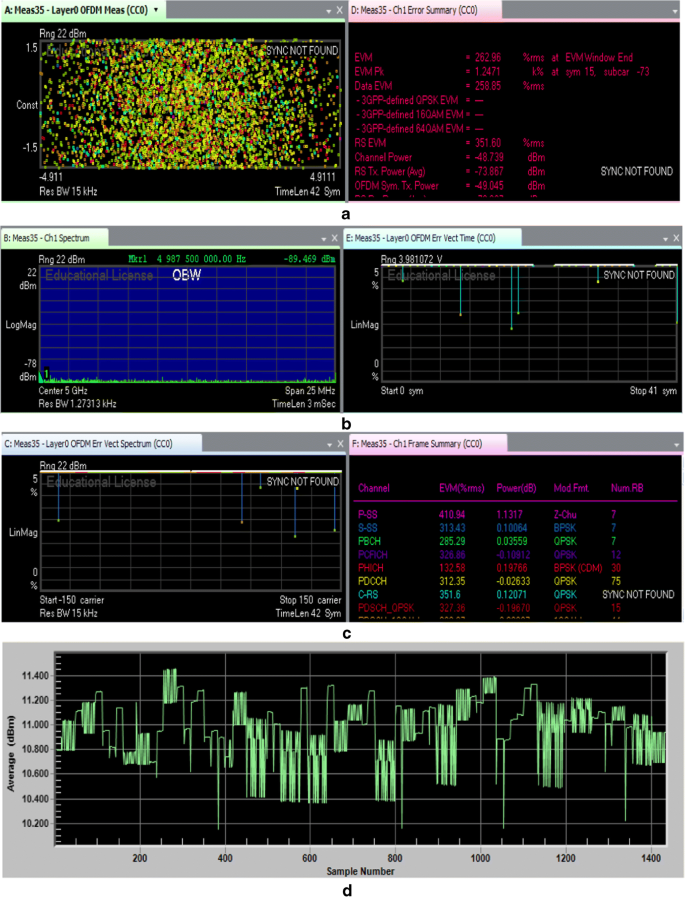685x897 pixels.
Task: Click marker amplitude readout -89.469 dBm
Action: point(309,259)
